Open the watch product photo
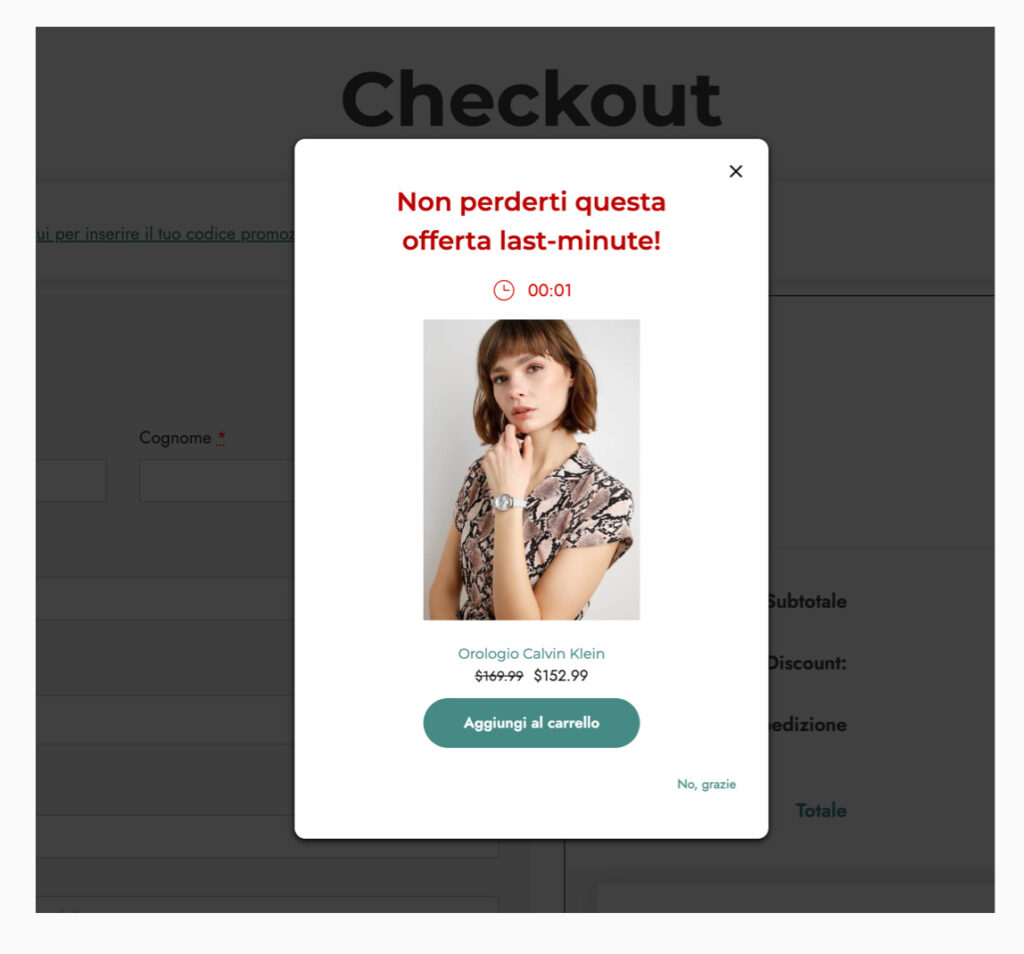The height and width of the screenshot is (954, 1024). (x=531, y=469)
